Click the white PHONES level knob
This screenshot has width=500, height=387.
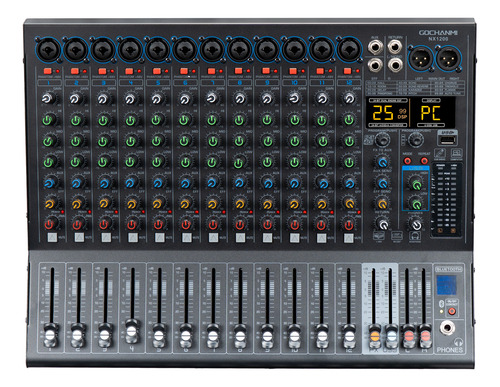(416, 224)
